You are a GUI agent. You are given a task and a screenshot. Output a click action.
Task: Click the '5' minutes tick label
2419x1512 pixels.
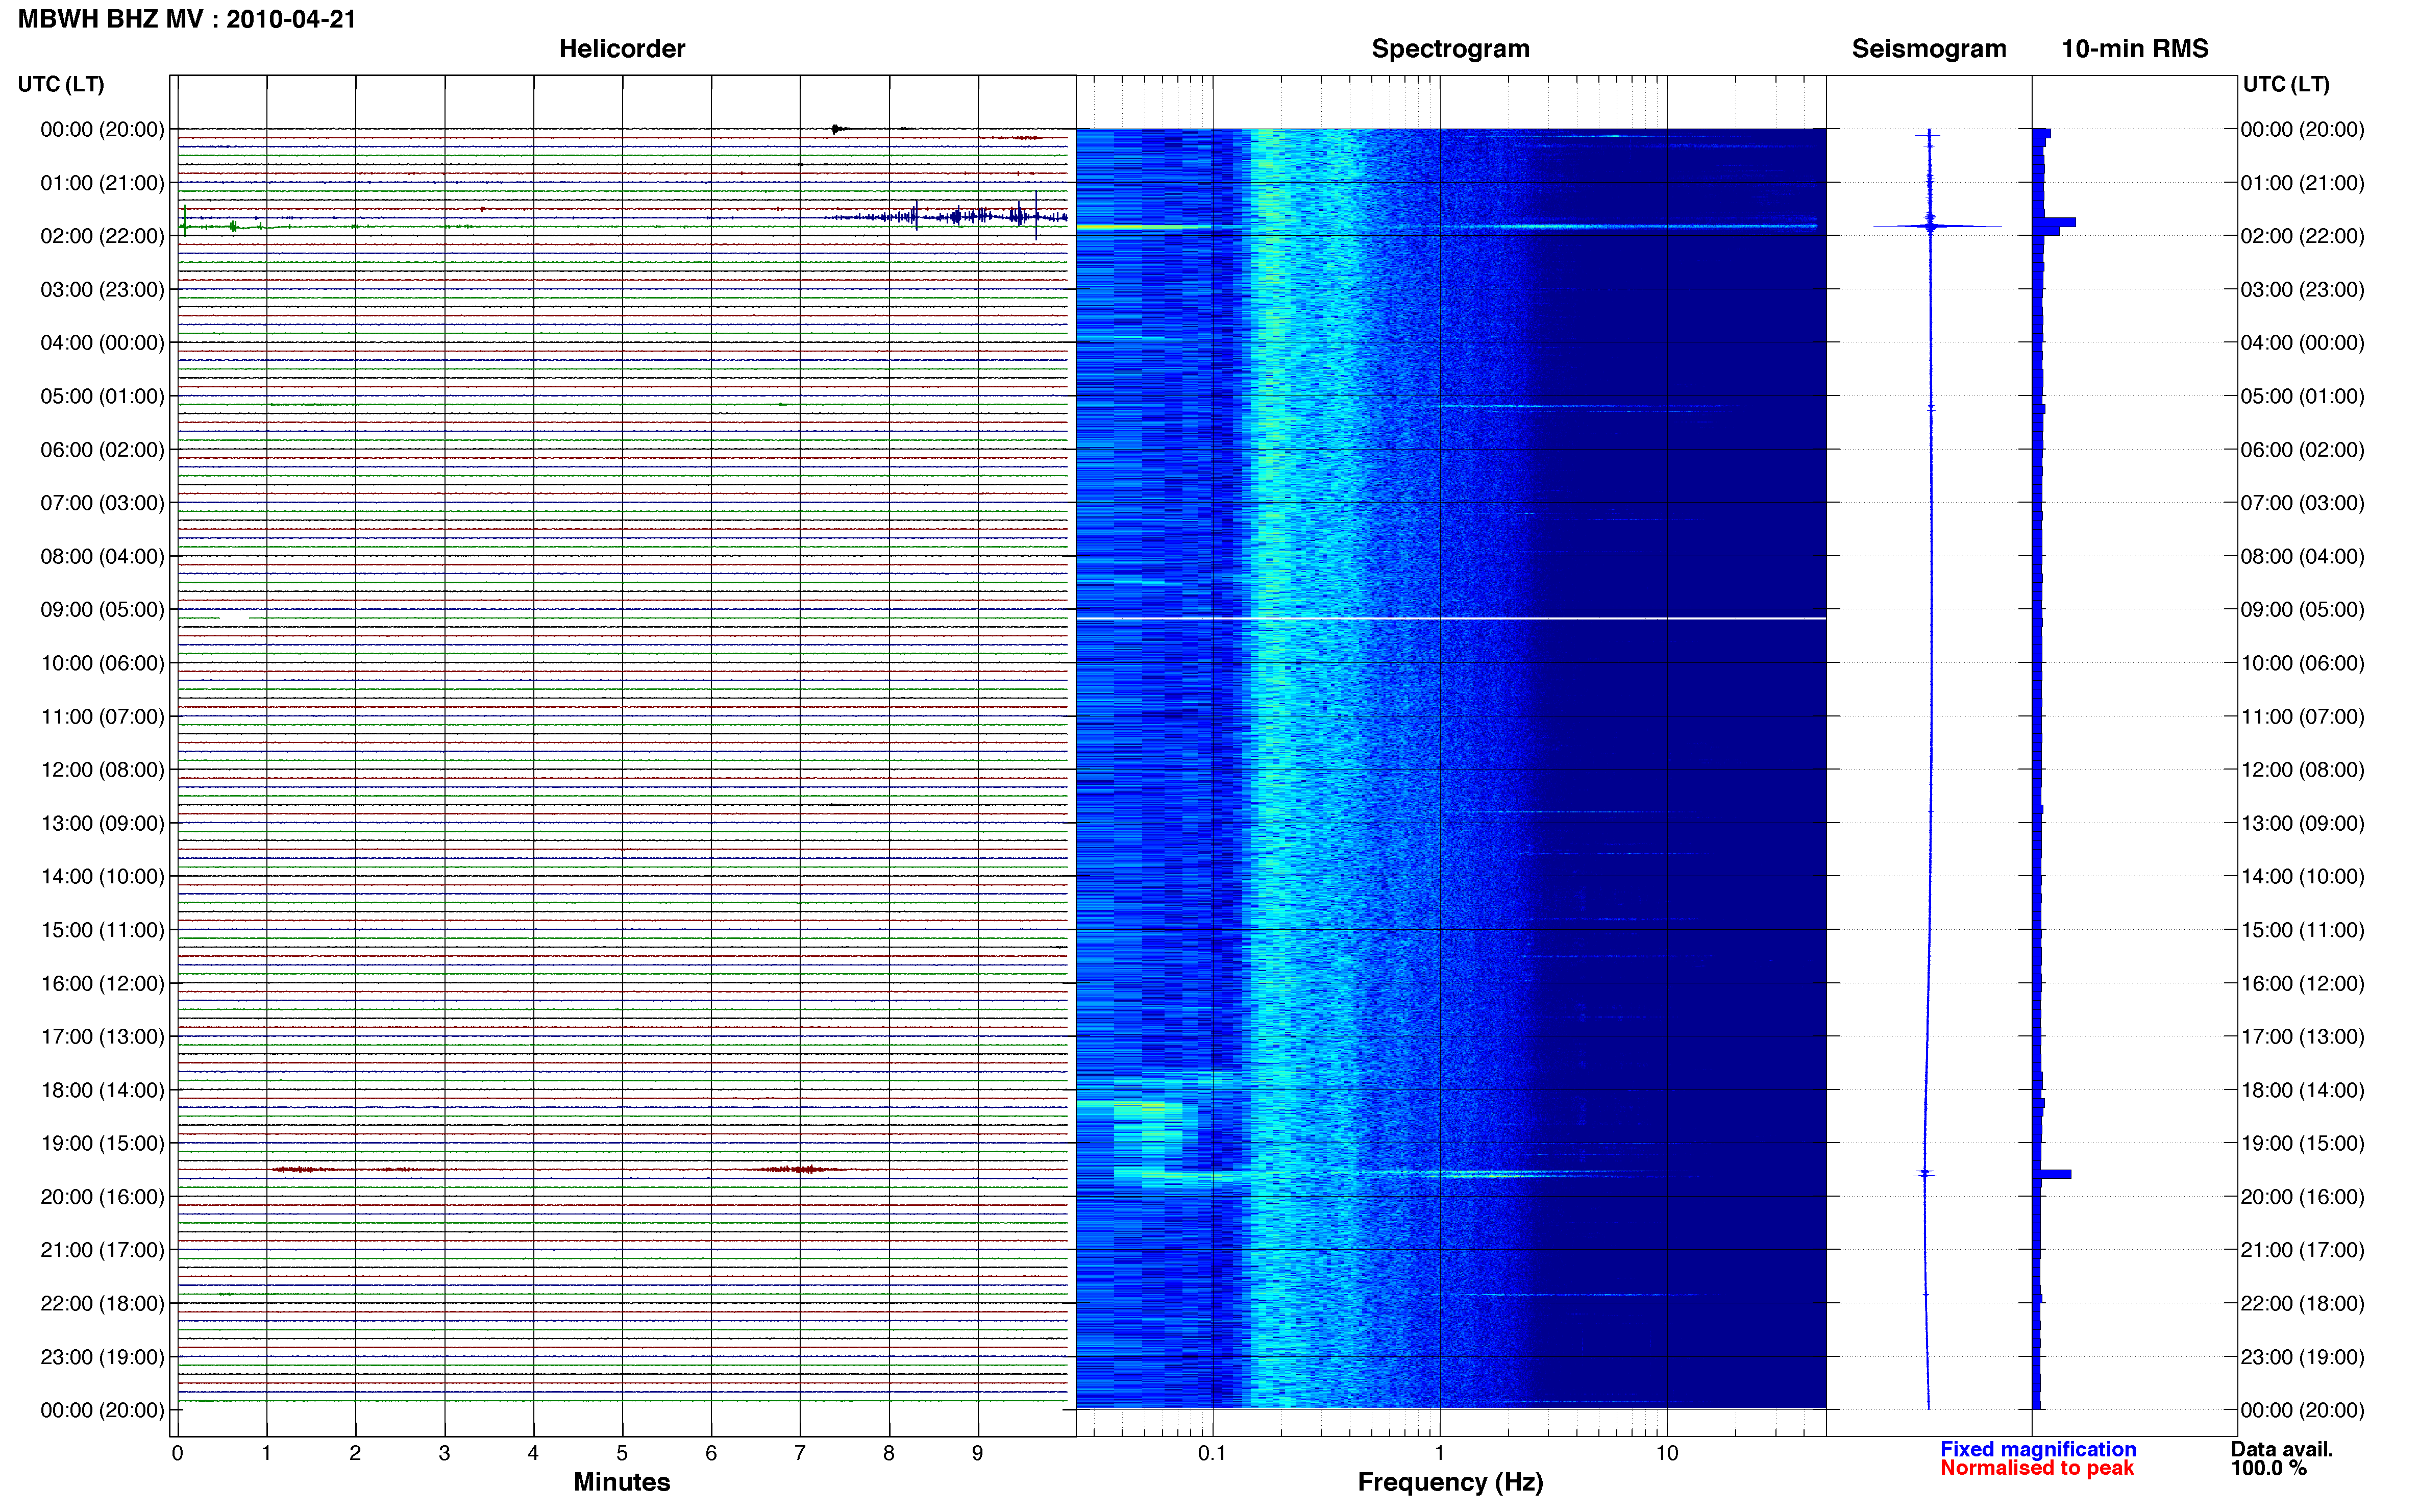[622, 1453]
